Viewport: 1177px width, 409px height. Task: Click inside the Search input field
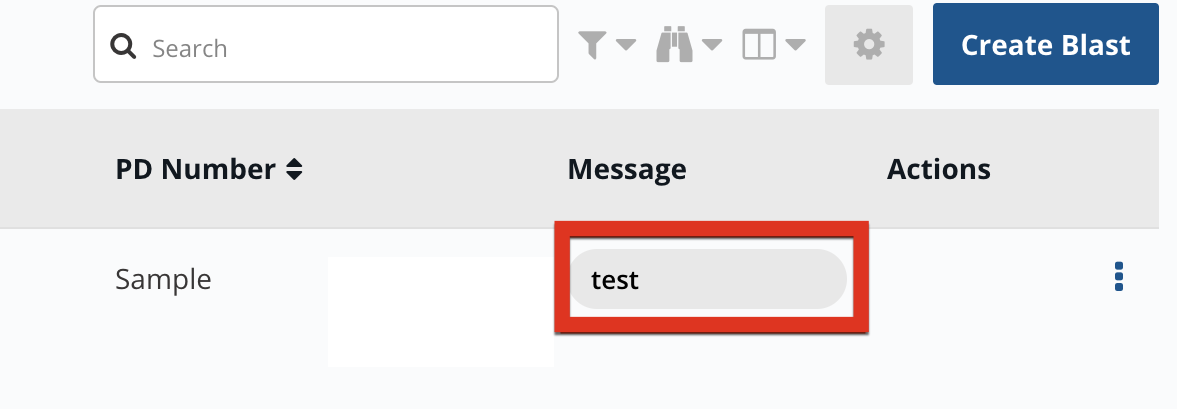[x=326, y=44]
